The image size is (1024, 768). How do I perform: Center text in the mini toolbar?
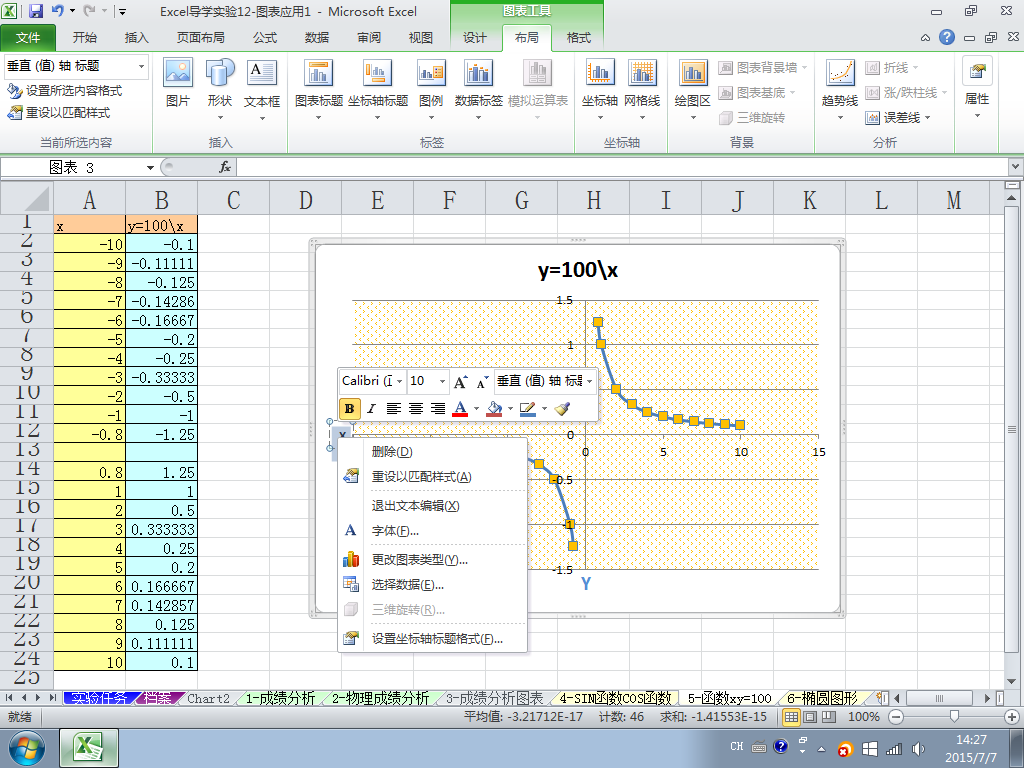415,409
